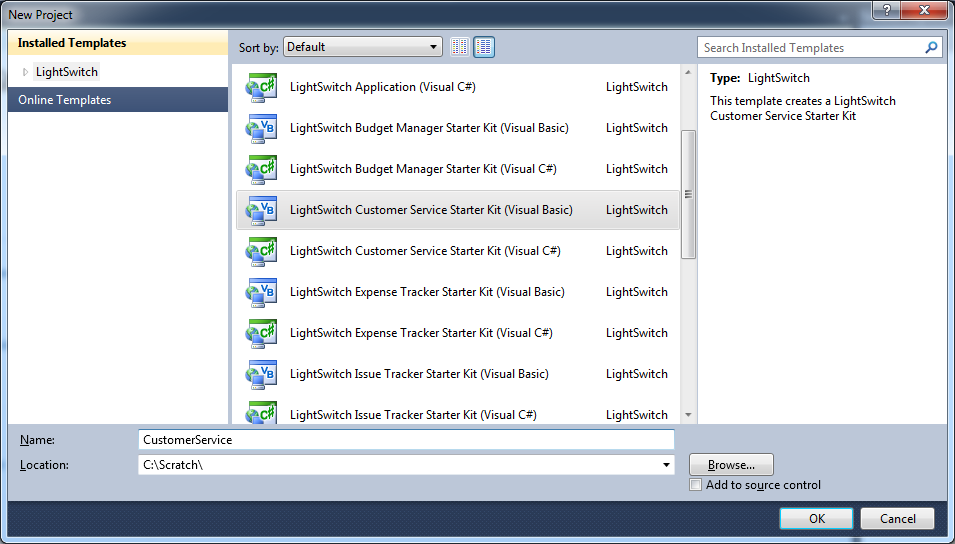Viewport: 955px width, 544px height.
Task: Click the Expense Tracker Visual Basic template icon
Action: [261, 292]
